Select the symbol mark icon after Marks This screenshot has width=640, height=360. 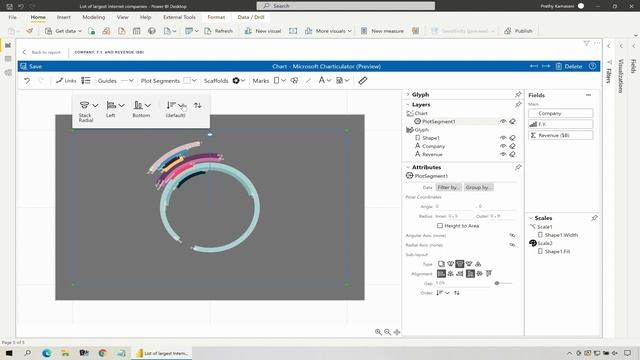(294, 81)
